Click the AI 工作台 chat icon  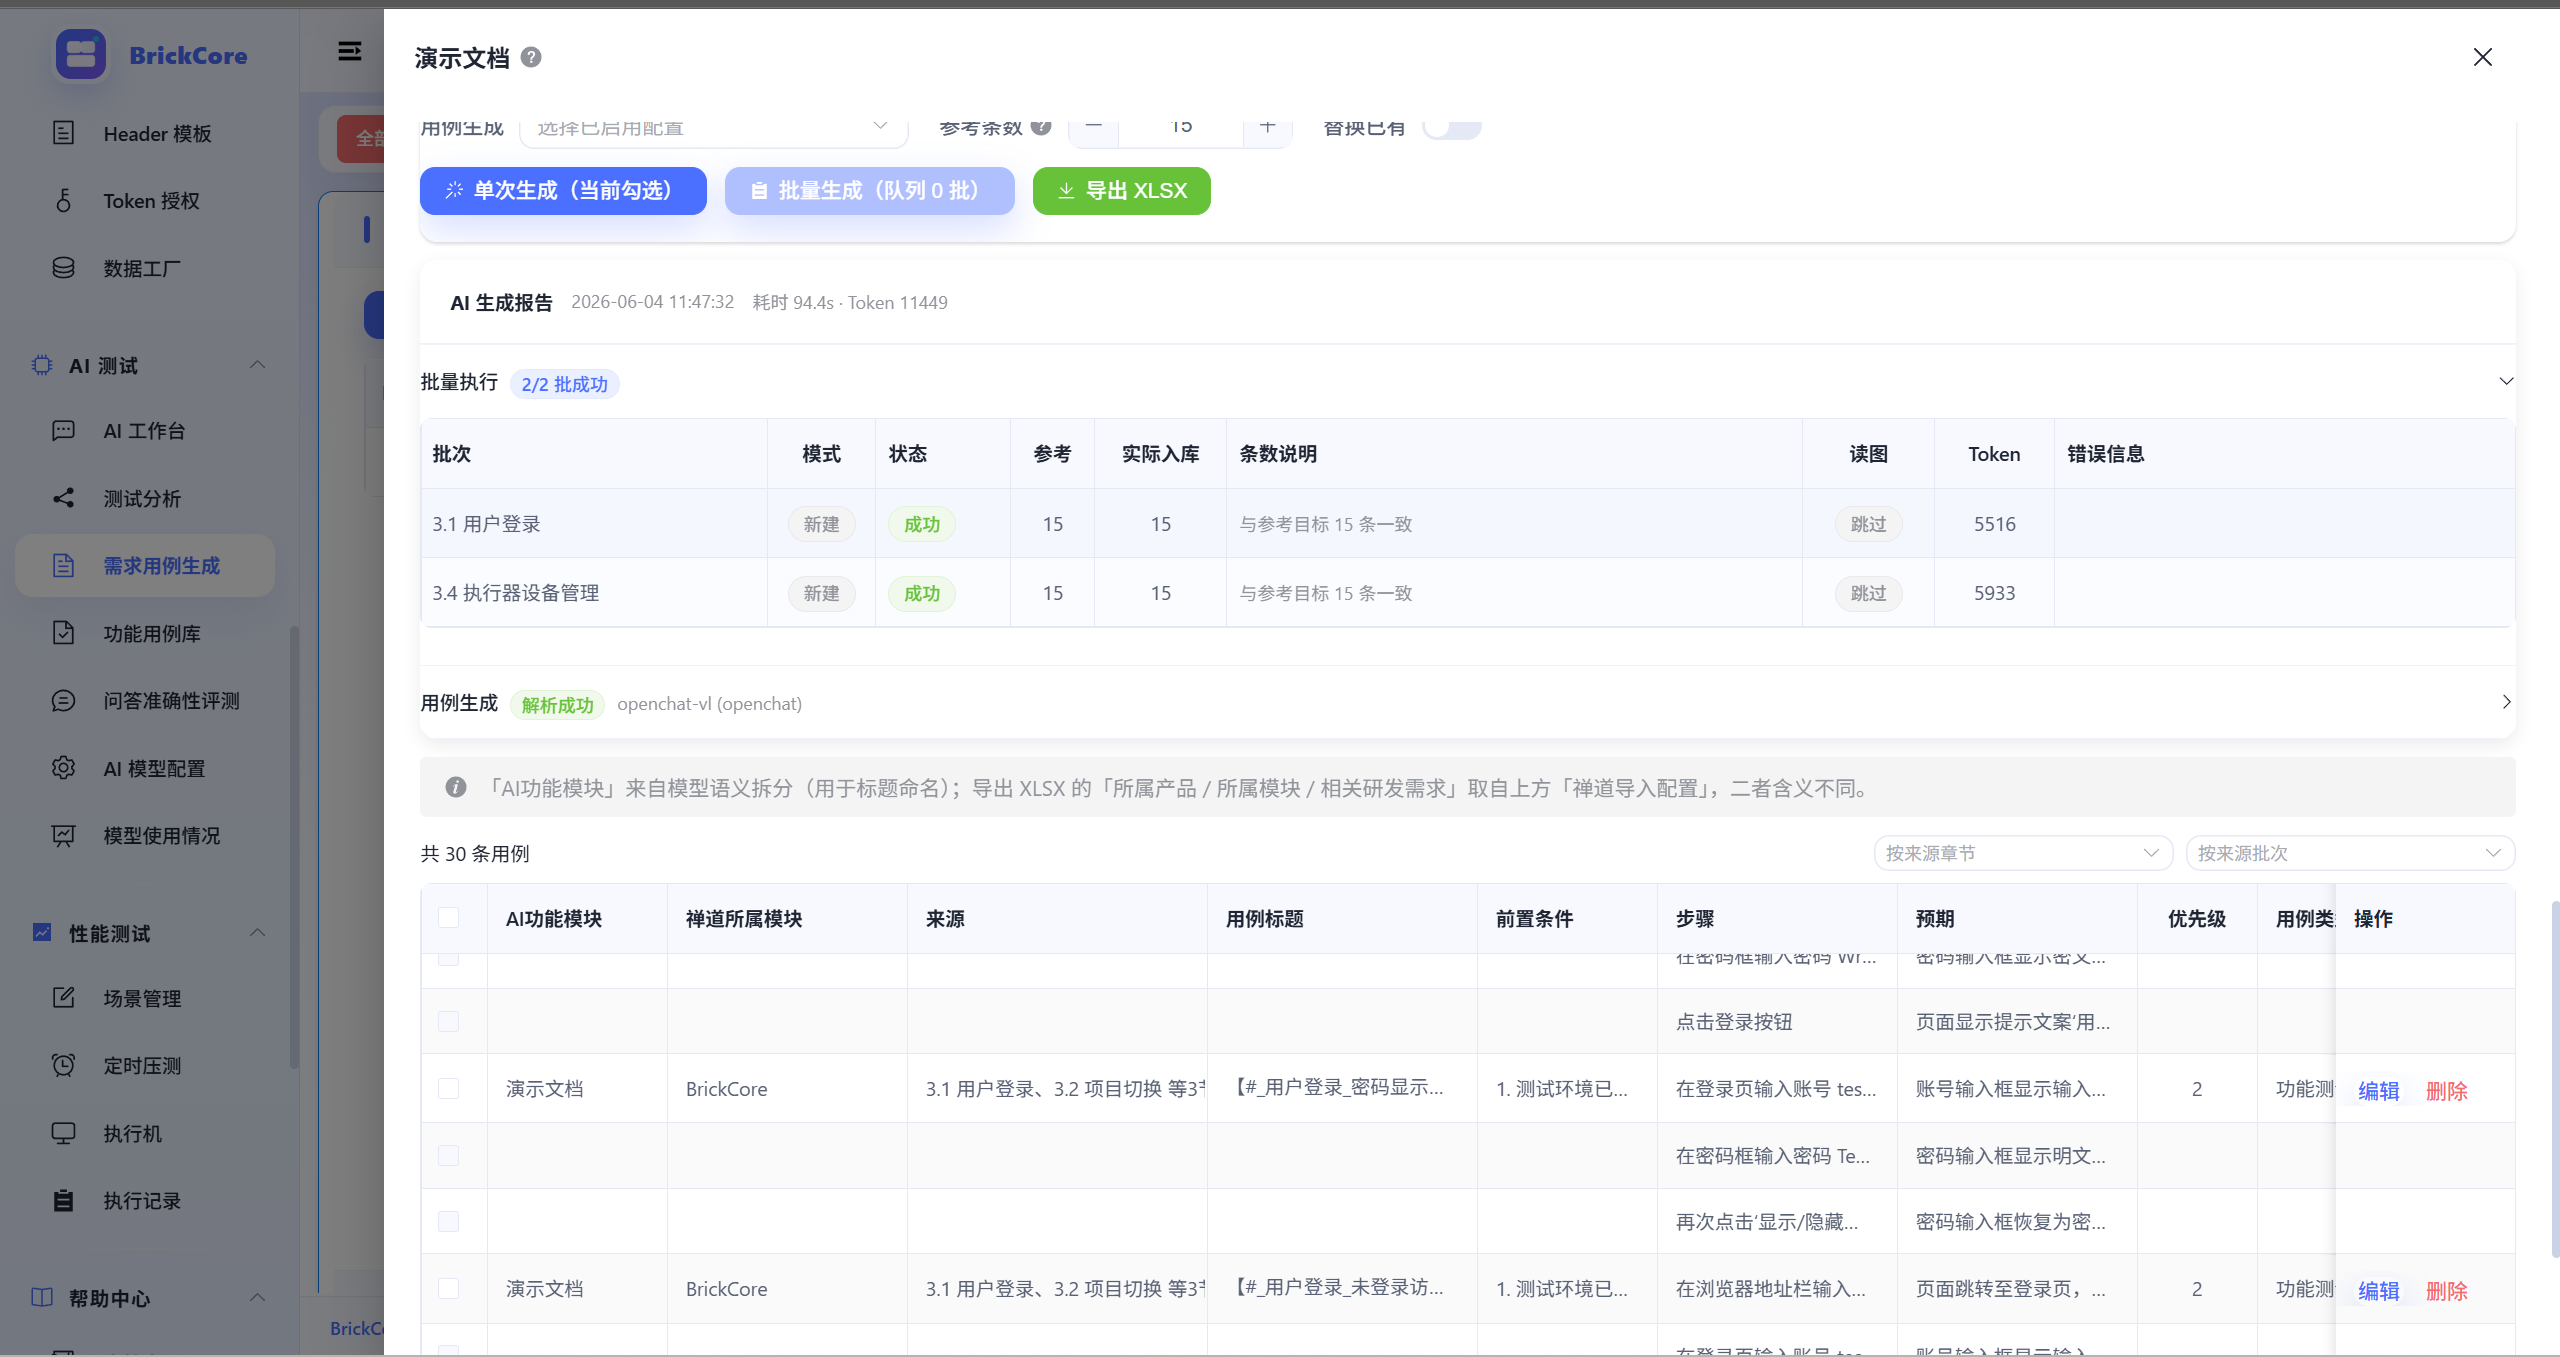coord(63,430)
